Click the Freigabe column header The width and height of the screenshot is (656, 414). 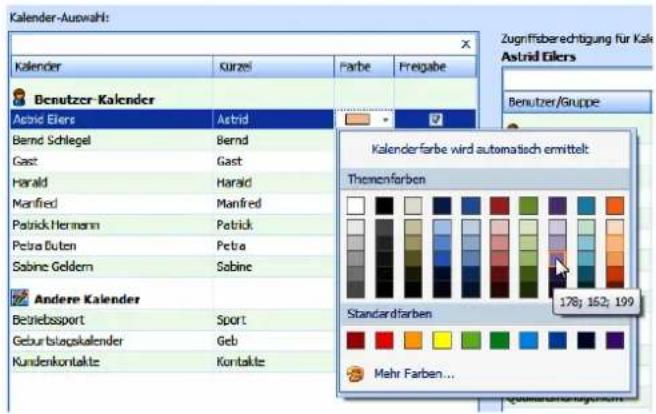tap(435, 67)
